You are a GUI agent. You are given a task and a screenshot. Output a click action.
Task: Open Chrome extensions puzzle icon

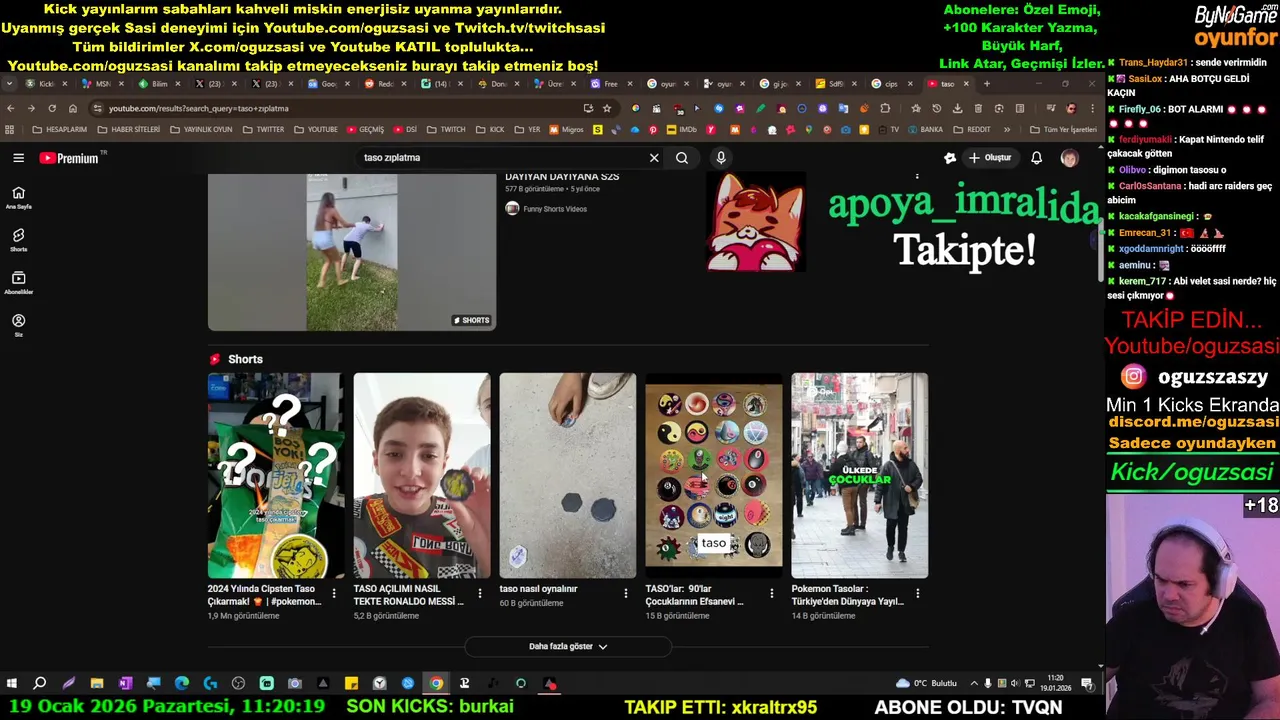coord(885,108)
